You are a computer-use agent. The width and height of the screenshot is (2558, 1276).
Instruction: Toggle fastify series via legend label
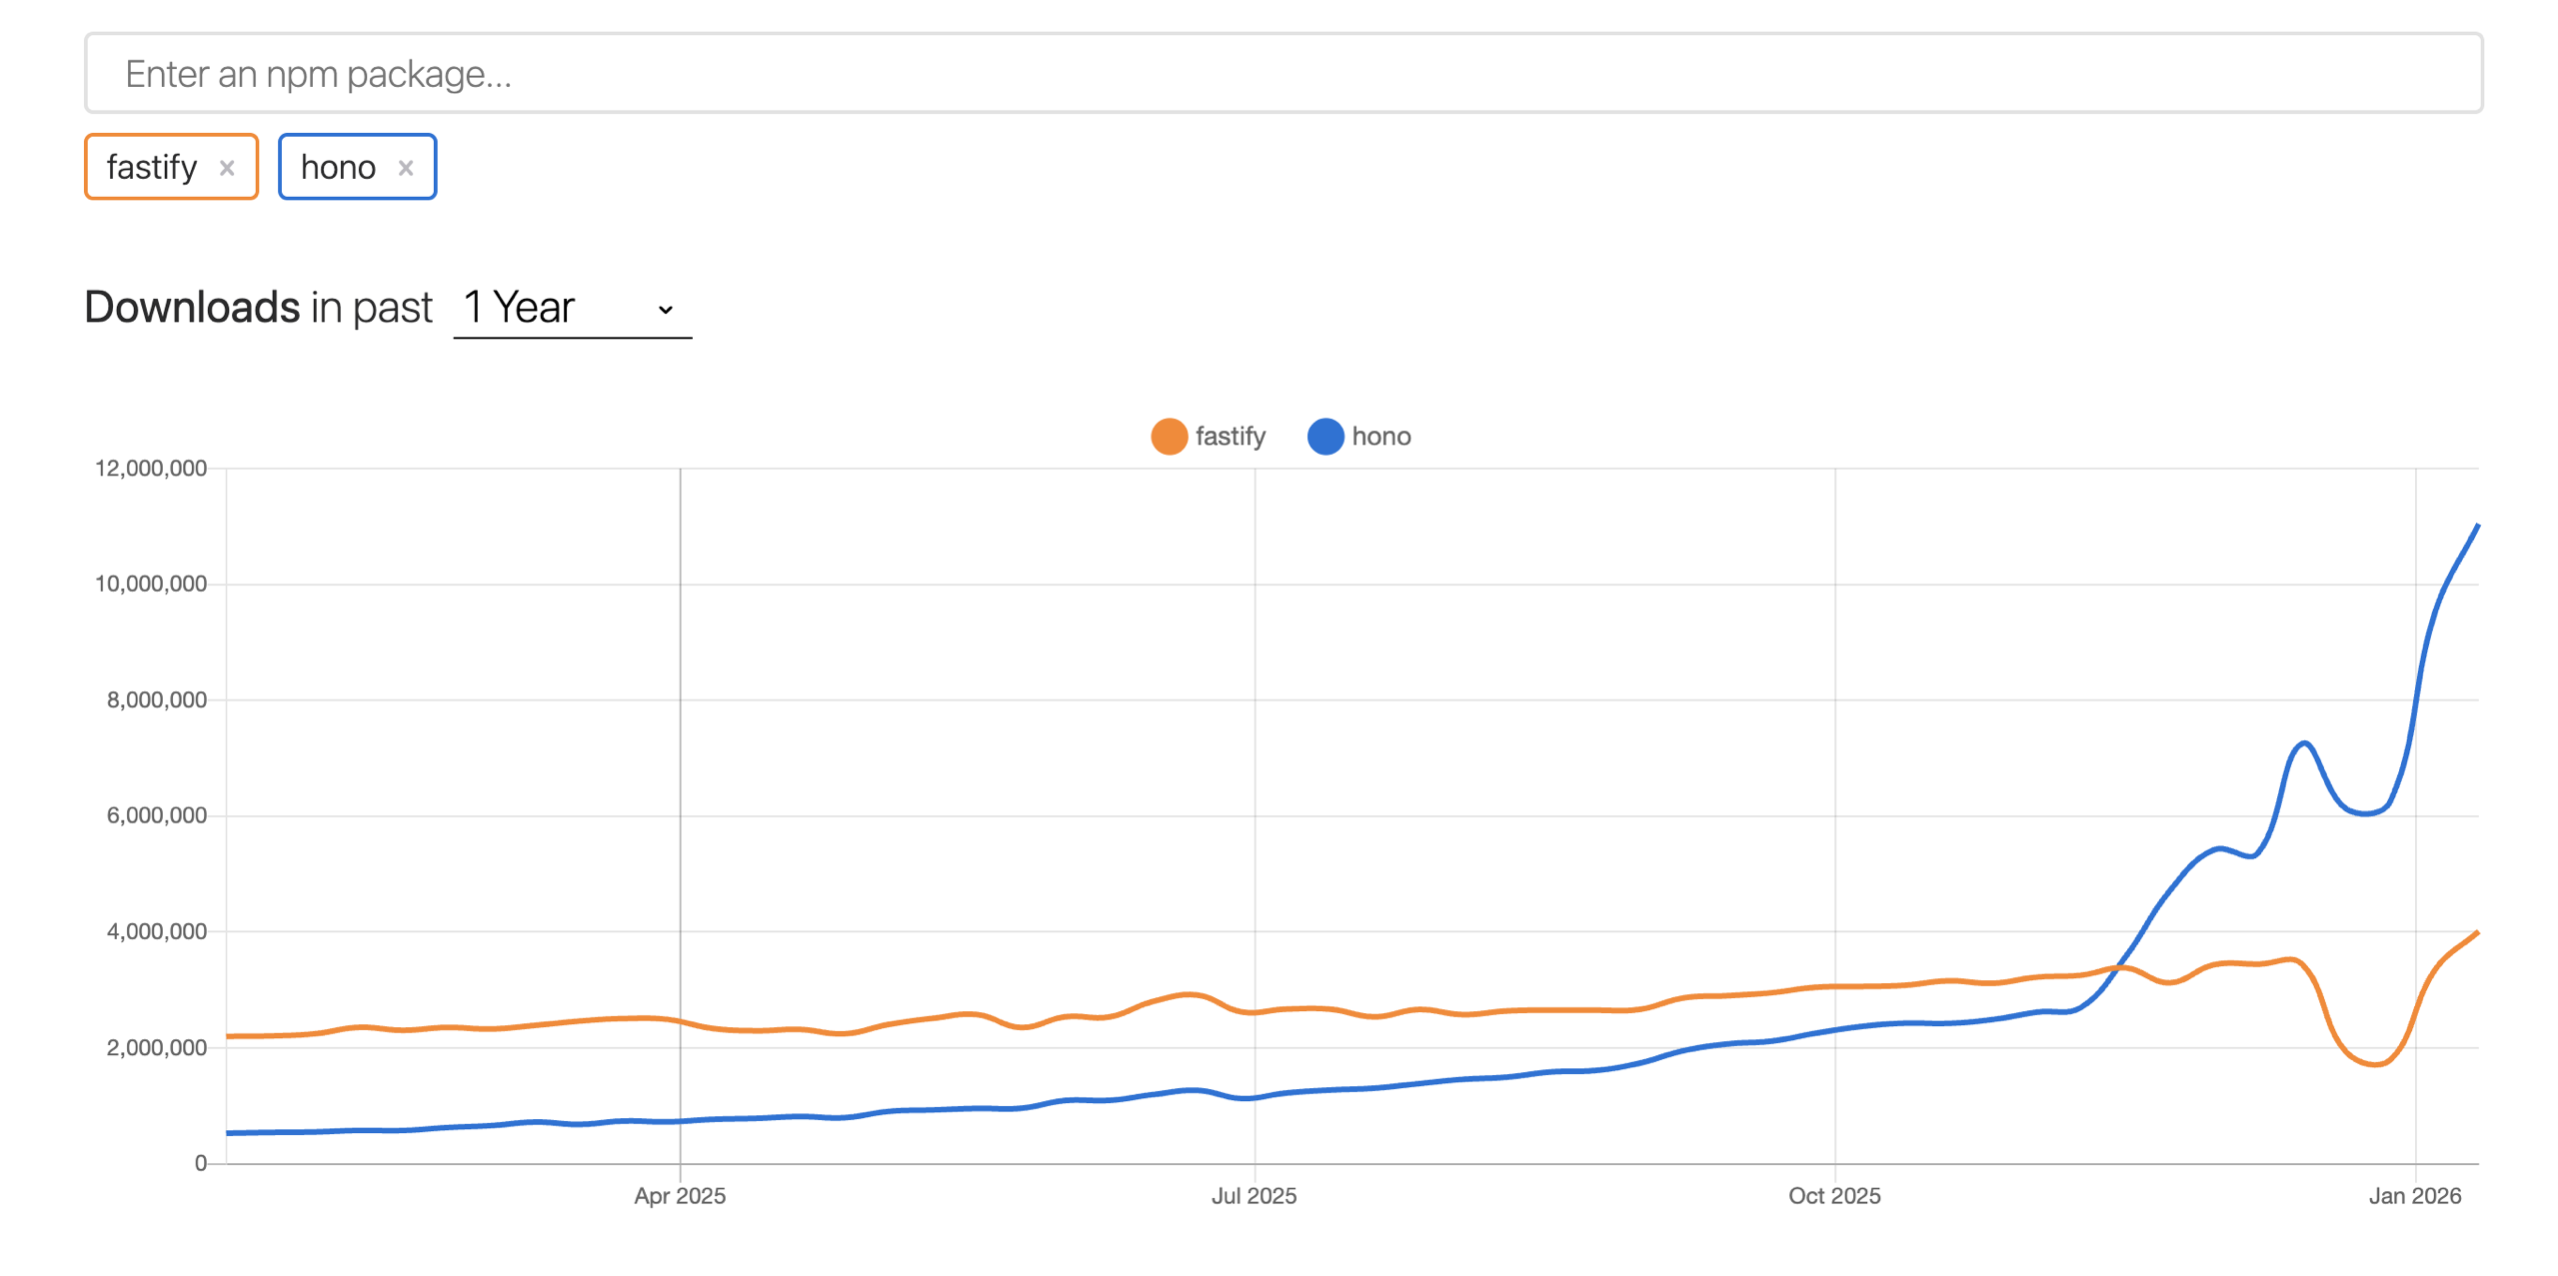(1230, 437)
